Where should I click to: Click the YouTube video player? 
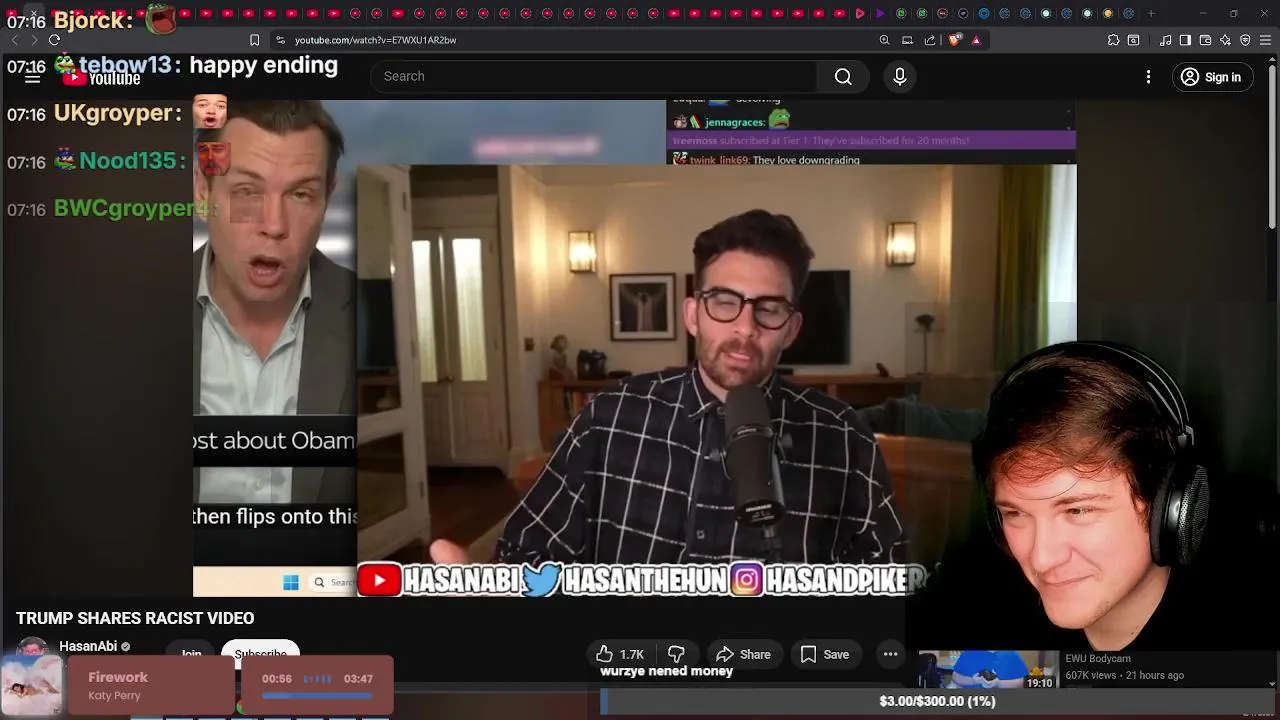pyautogui.click(x=634, y=347)
